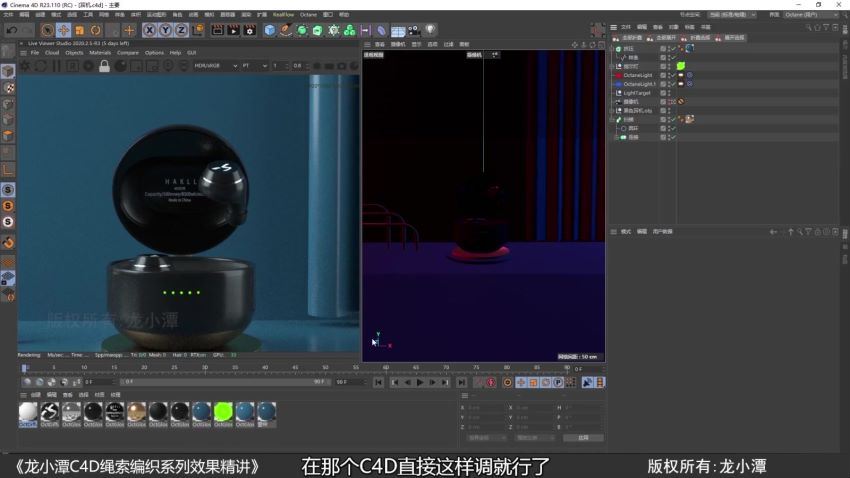Click the frame 50 mark on the timeline ruler
850x478 pixels.
coord(325,368)
